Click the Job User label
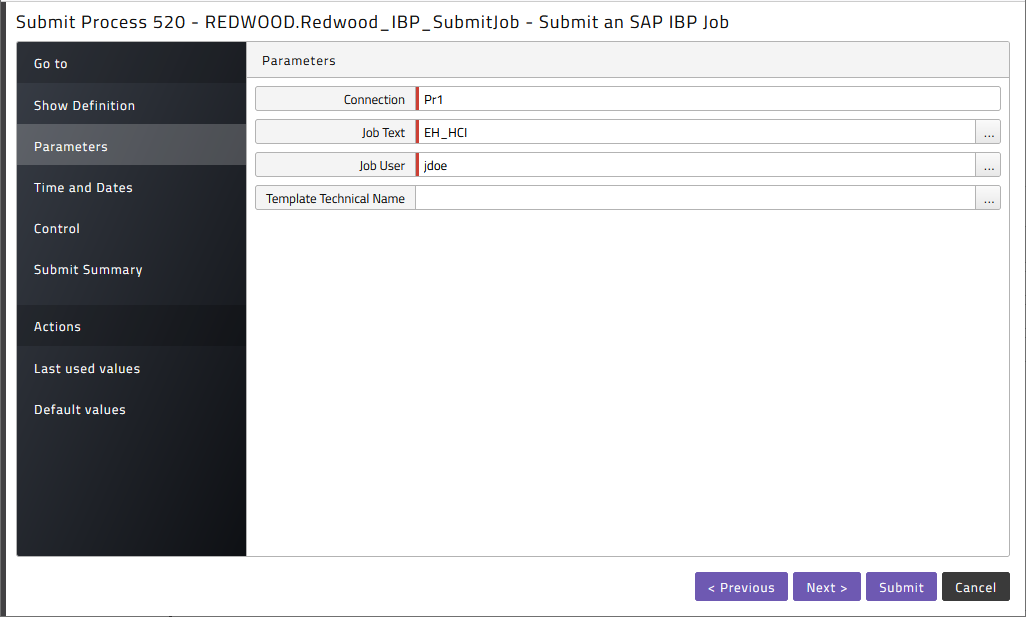This screenshot has height=617, width=1026. 381,166
